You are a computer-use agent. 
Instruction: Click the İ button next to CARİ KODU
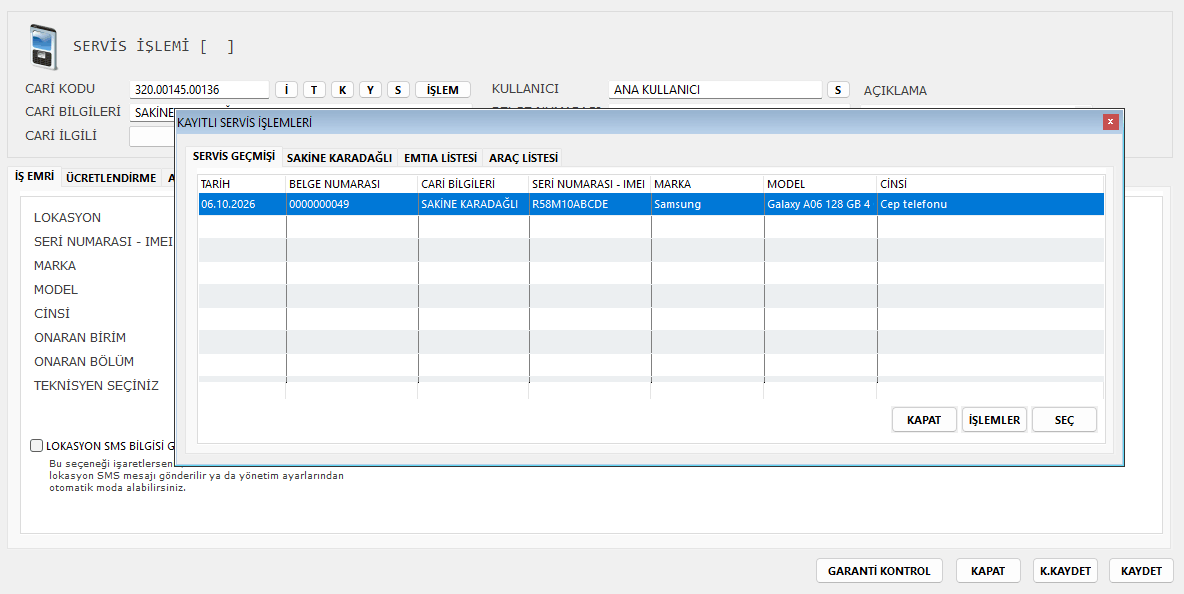pyautogui.click(x=286, y=90)
